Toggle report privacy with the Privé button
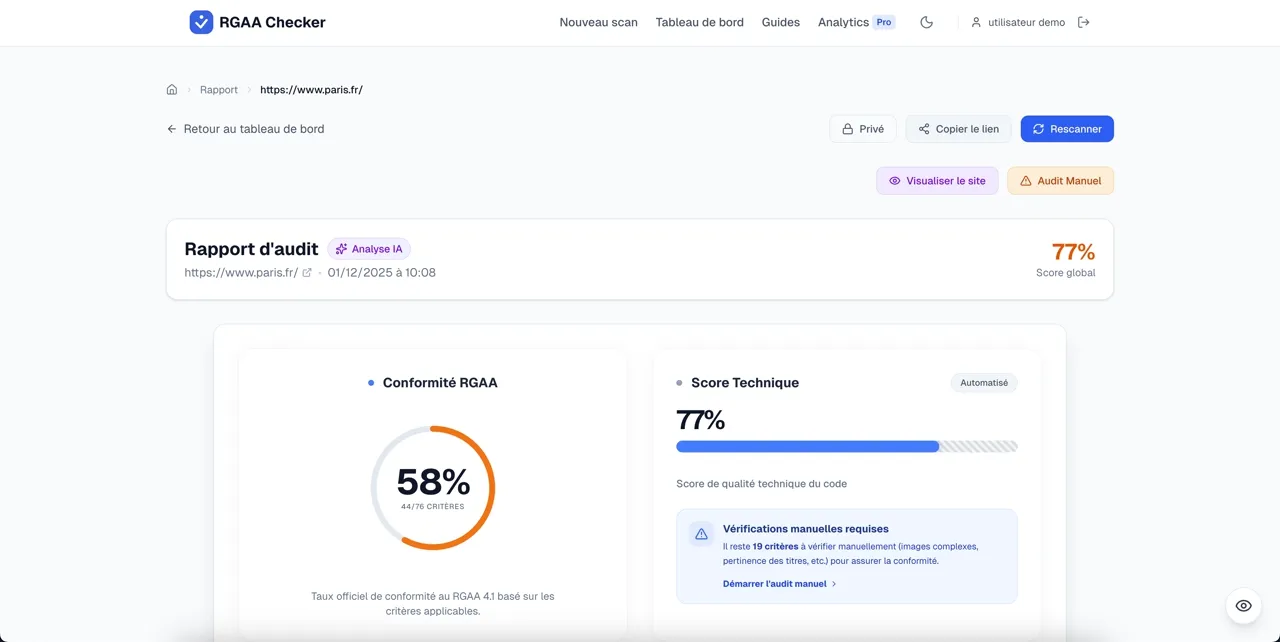Image resolution: width=1280 pixels, height=642 pixels. click(x=862, y=128)
